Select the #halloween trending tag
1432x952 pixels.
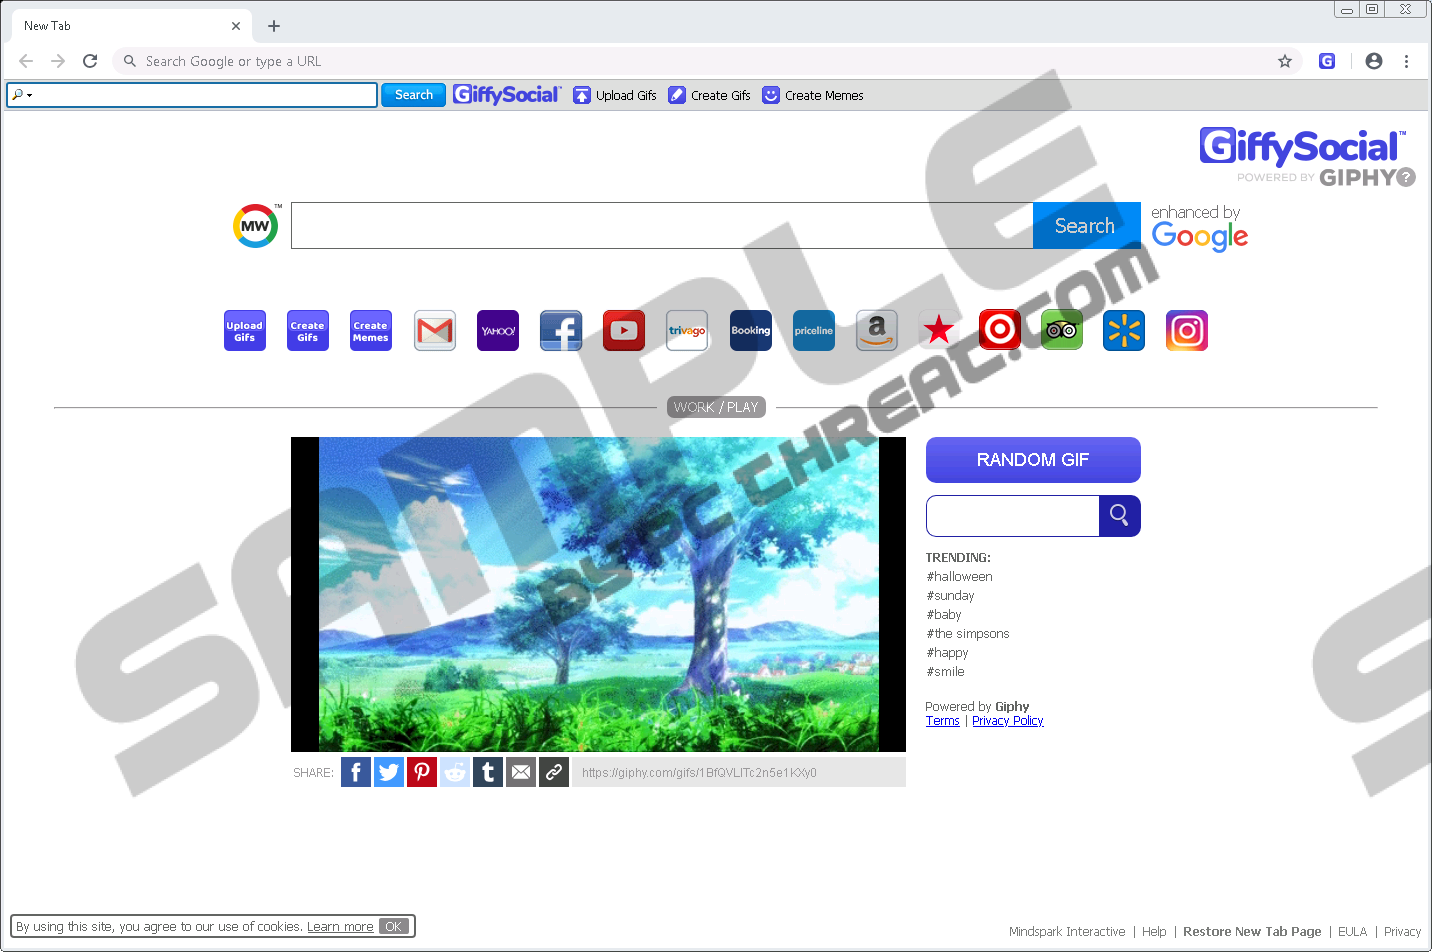pyautogui.click(x=959, y=577)
